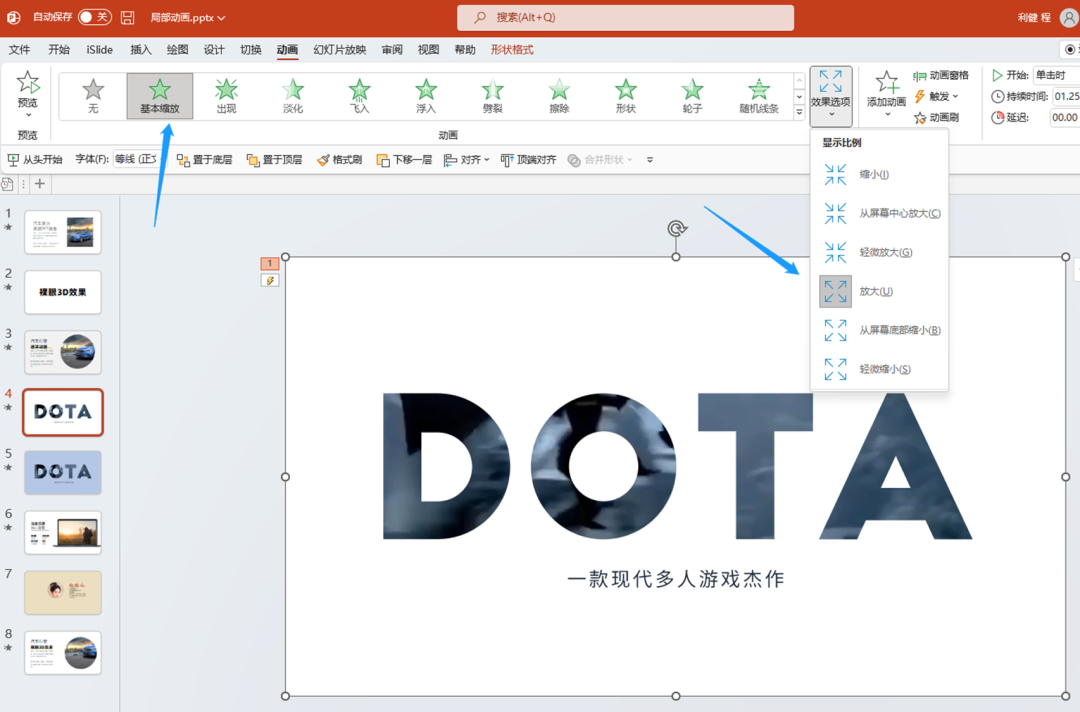Select the 基本缩放 animation effect
The image size is (1080, 712).
pyautogui.click(x=160, y=96)
